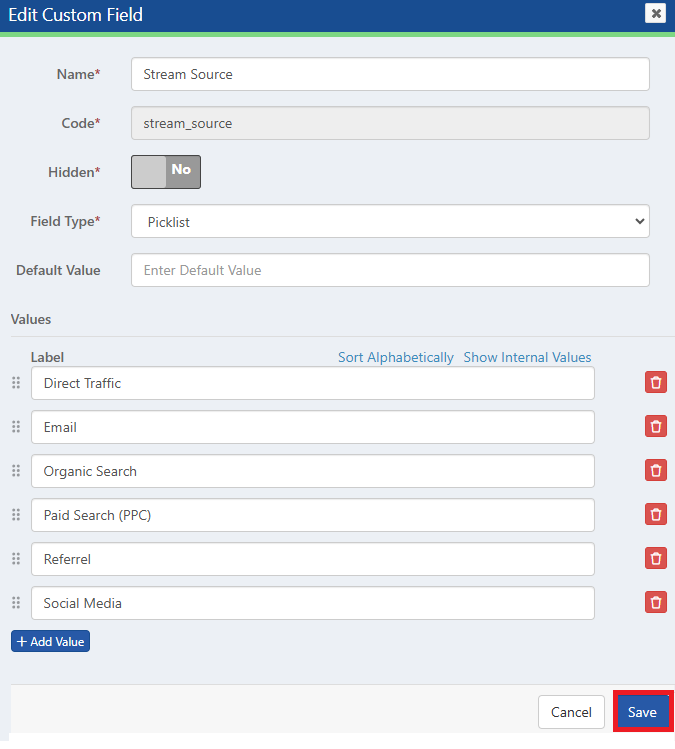
Task: Click Sort Alphabetically link
Action: click(396, 357)
